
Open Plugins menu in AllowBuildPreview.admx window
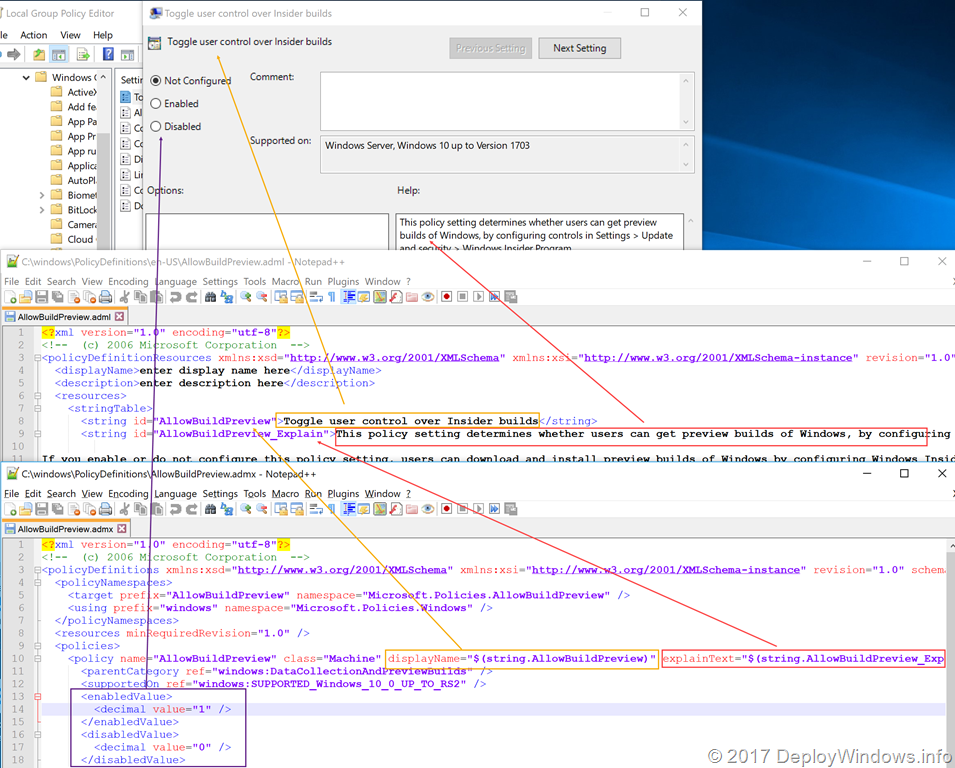[x=343, y=494]
